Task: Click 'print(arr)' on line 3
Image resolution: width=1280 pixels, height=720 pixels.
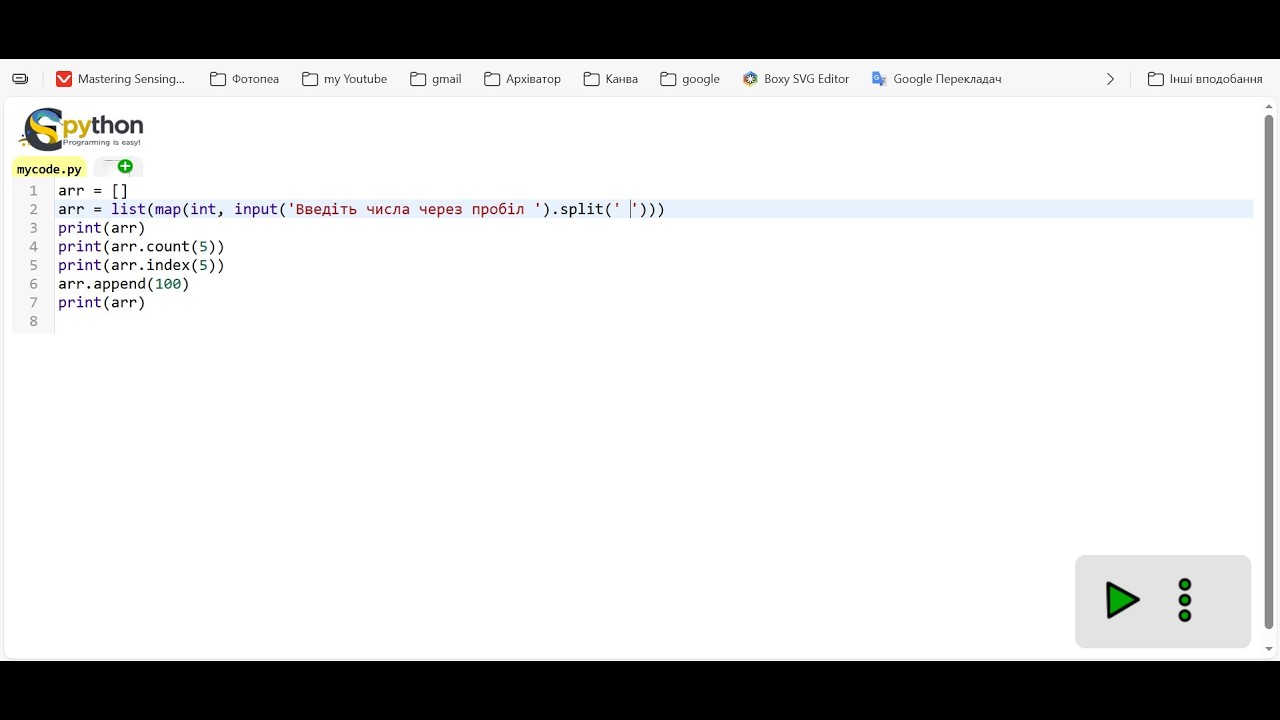Action: pos(102,228)
